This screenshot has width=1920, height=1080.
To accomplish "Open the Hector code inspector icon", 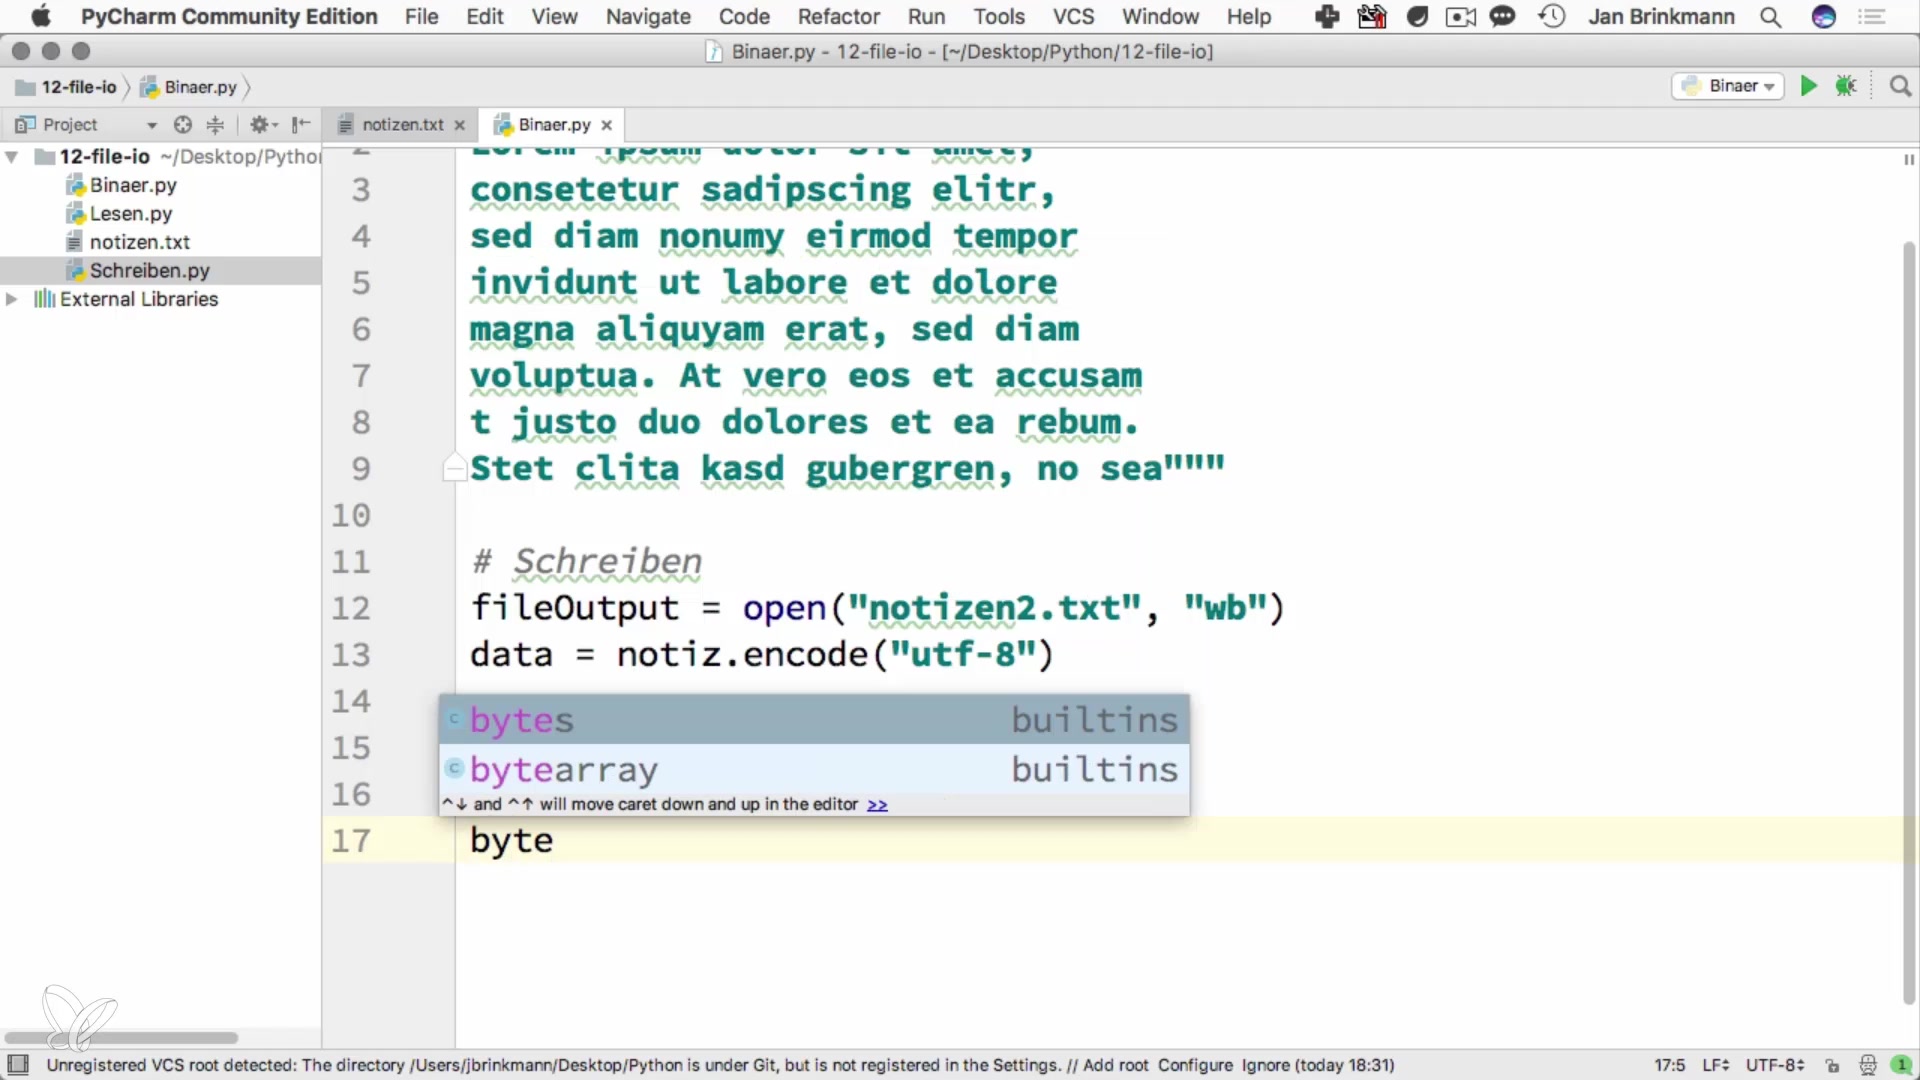I will 1867,1065.
